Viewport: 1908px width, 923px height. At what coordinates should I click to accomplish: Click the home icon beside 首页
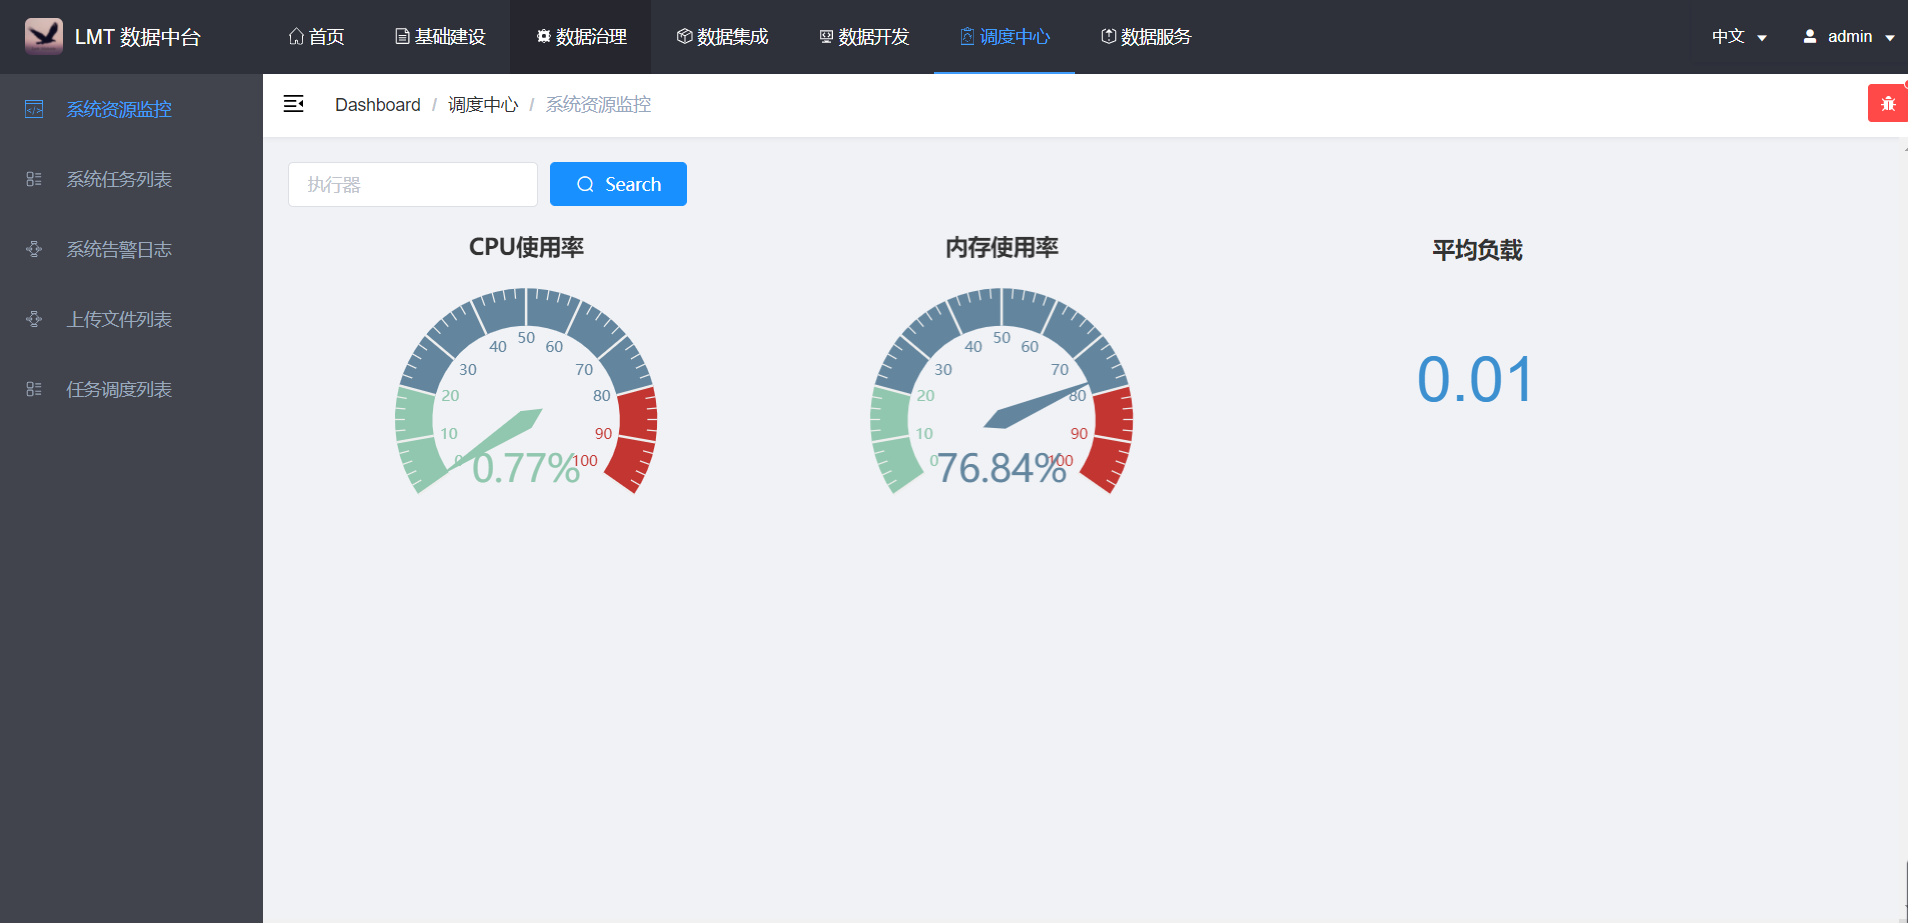click(294, 35)
